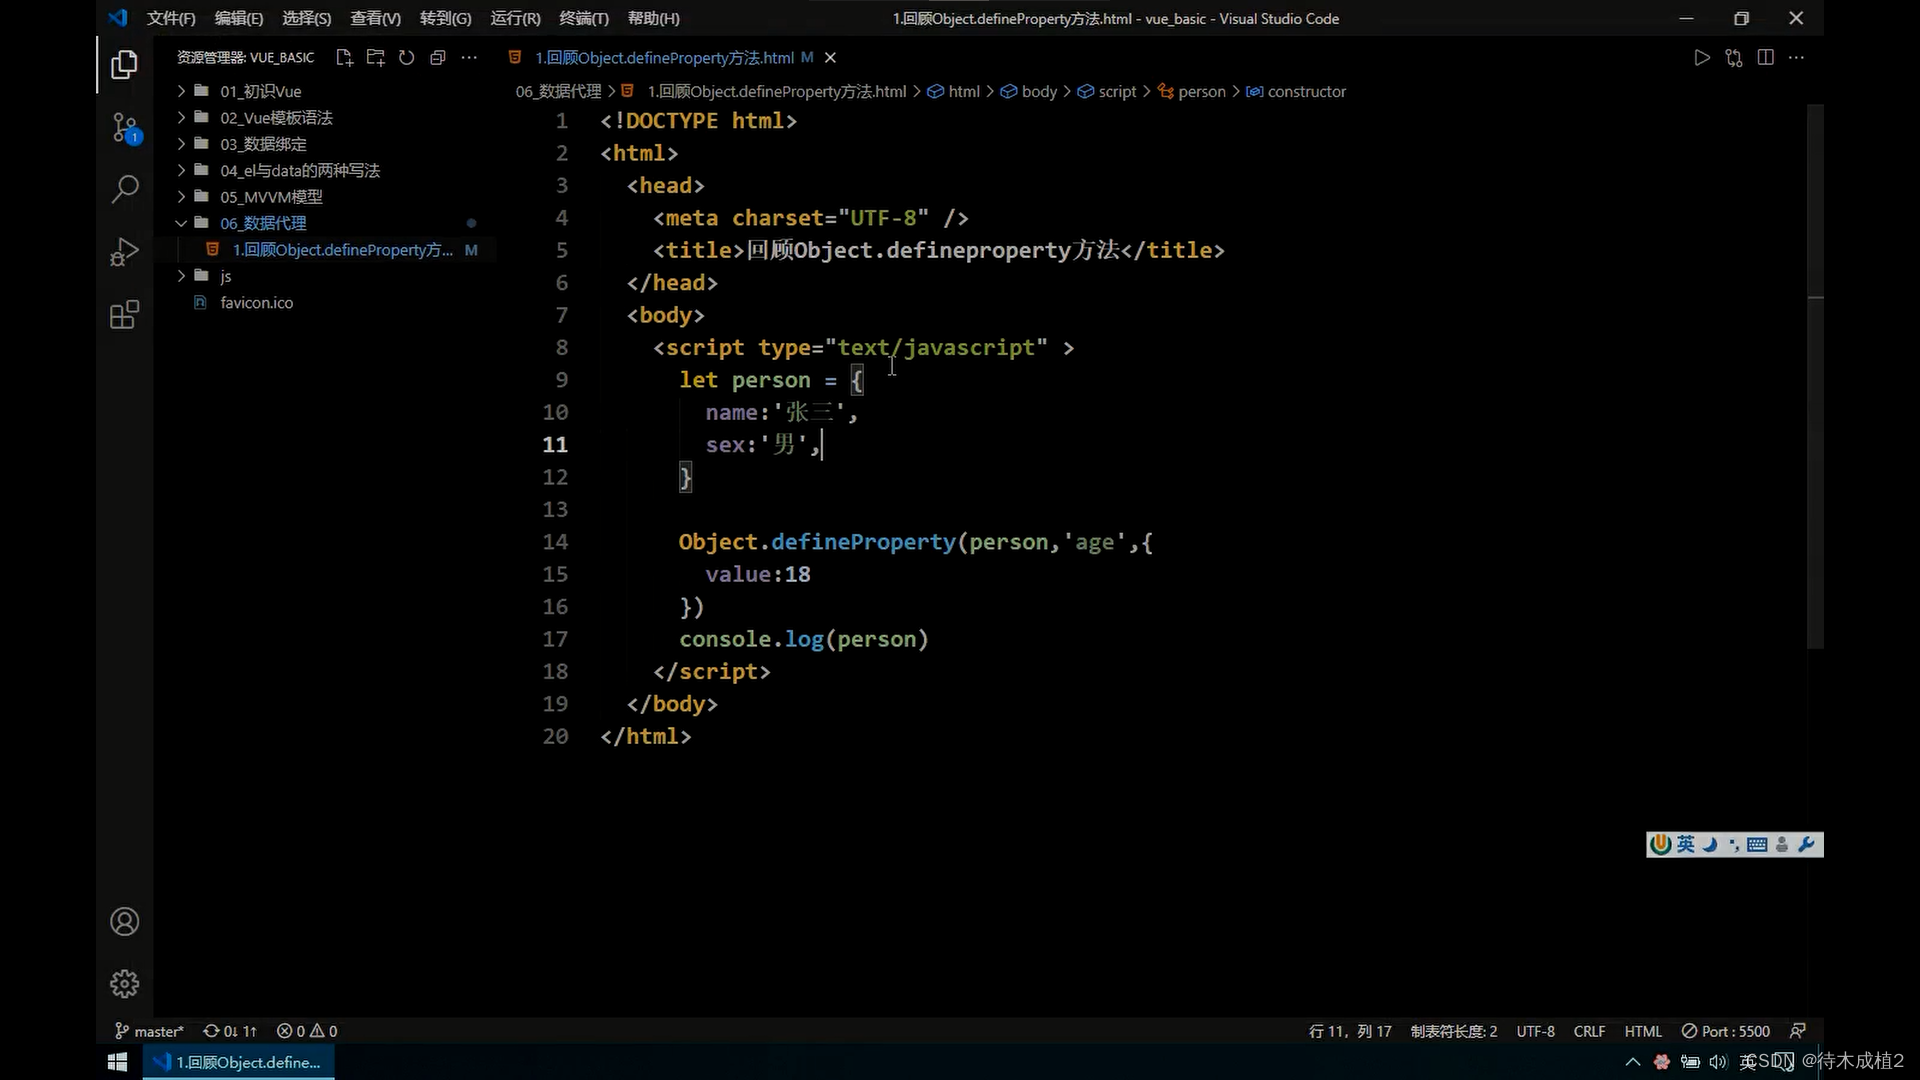
Task: Place cursor on line 17 console.log
Action: tap(804, 639)
